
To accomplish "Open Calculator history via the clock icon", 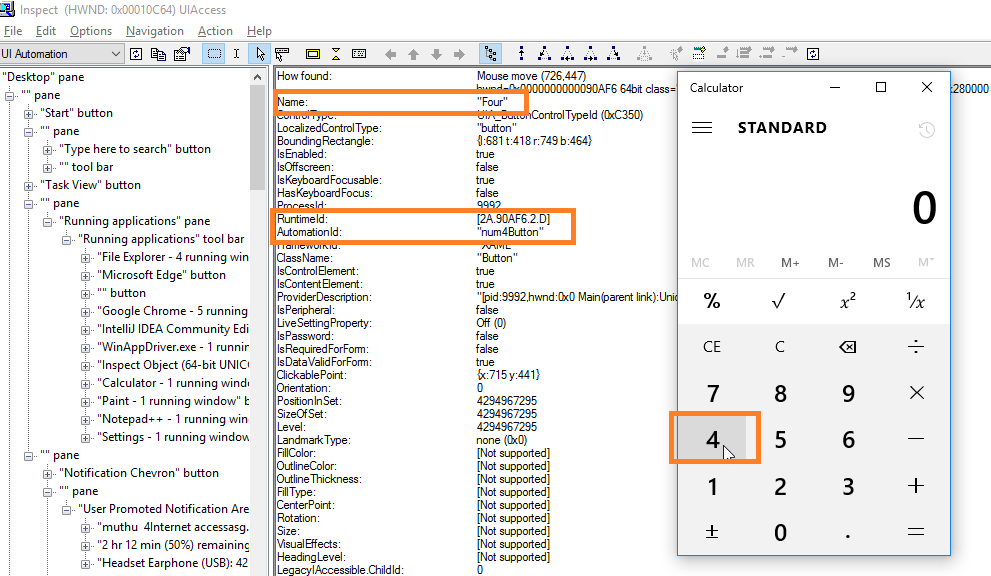I will 926,130.
